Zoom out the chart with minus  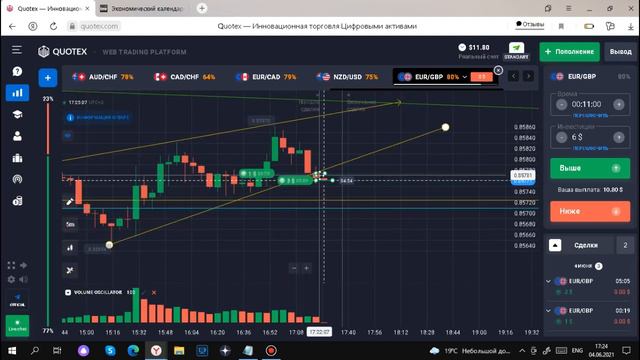click(294, 268)
